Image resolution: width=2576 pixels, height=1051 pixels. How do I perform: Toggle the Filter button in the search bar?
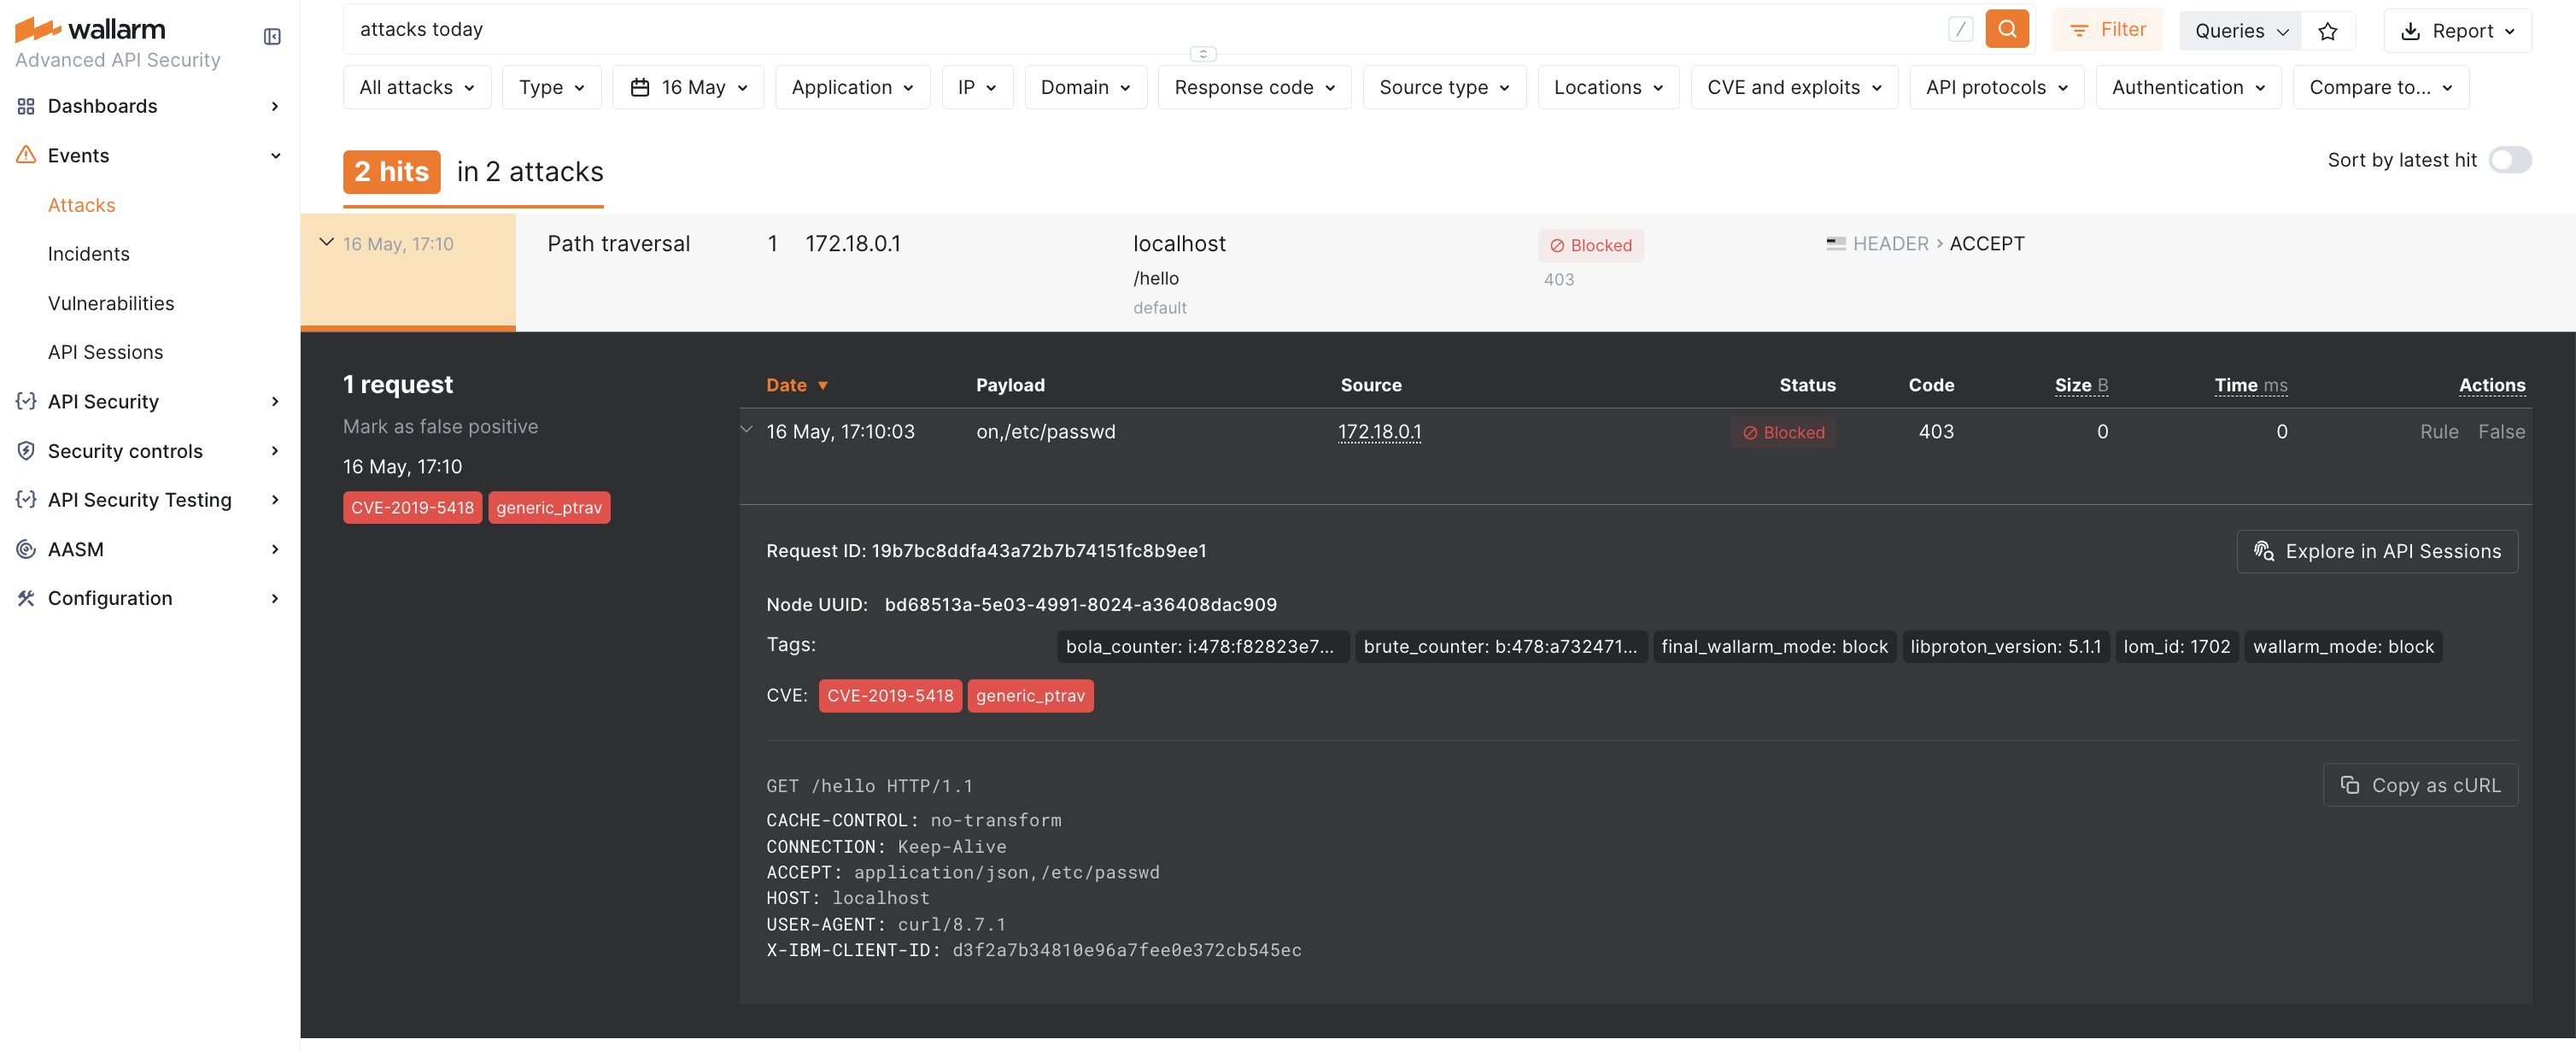2106,30
